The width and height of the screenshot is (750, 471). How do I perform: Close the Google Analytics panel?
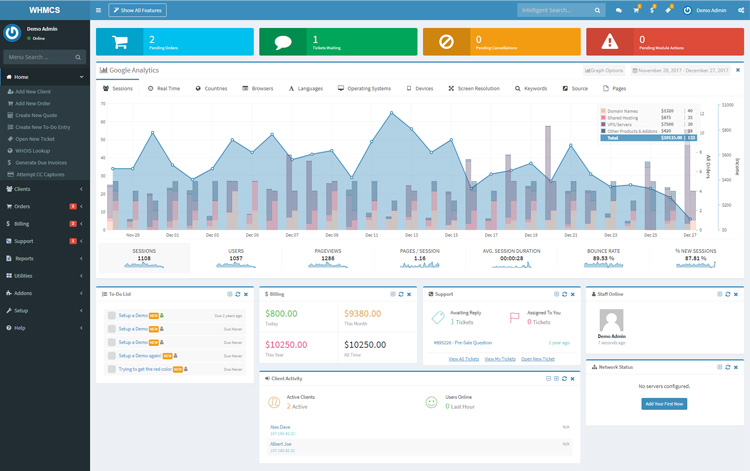click(x=738, y=71)
